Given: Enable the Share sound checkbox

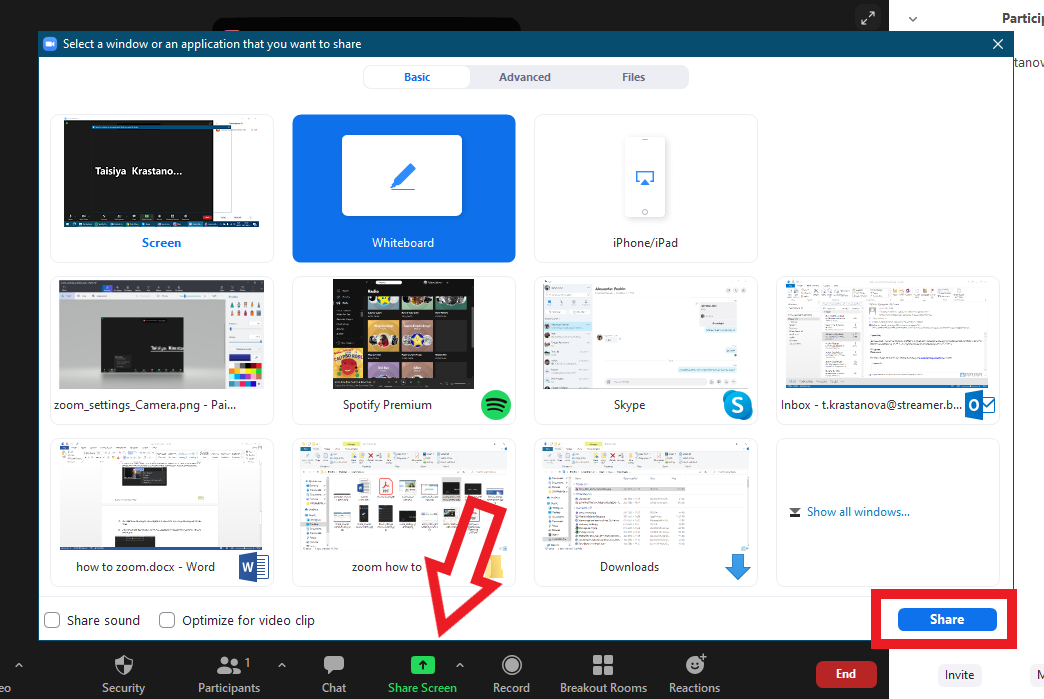Looking at the screenshot, I should (x=53, y=621).
